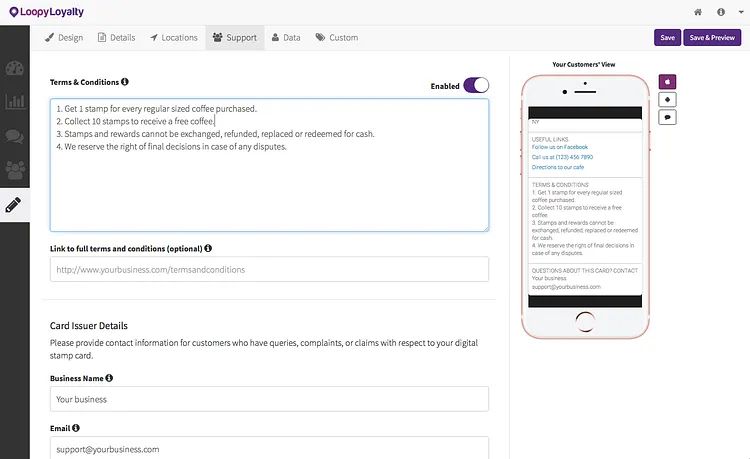The image size is (750, 459).
Task: Expand the account dropdown caret in header
Action: coord(741,12)
